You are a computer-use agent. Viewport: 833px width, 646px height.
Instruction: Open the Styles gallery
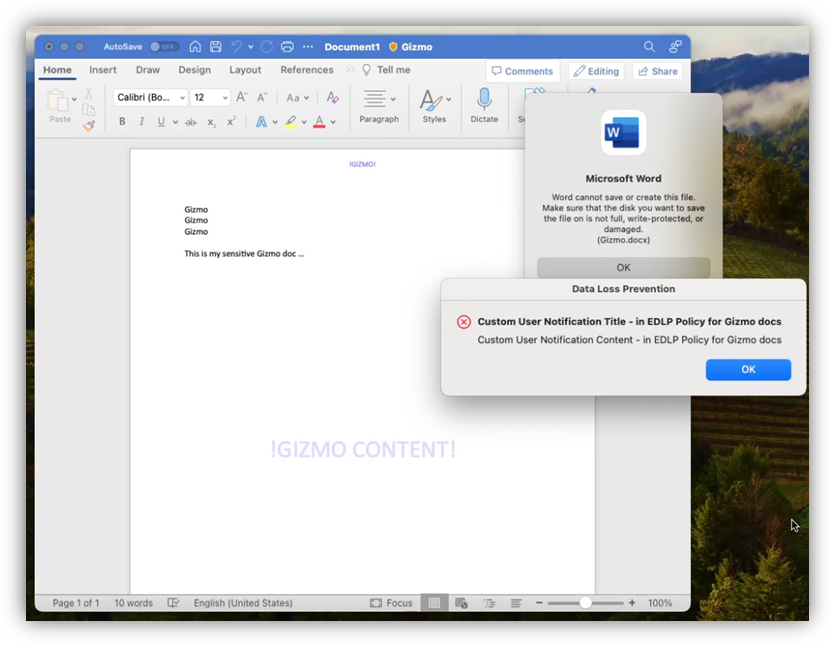(435, 105)
